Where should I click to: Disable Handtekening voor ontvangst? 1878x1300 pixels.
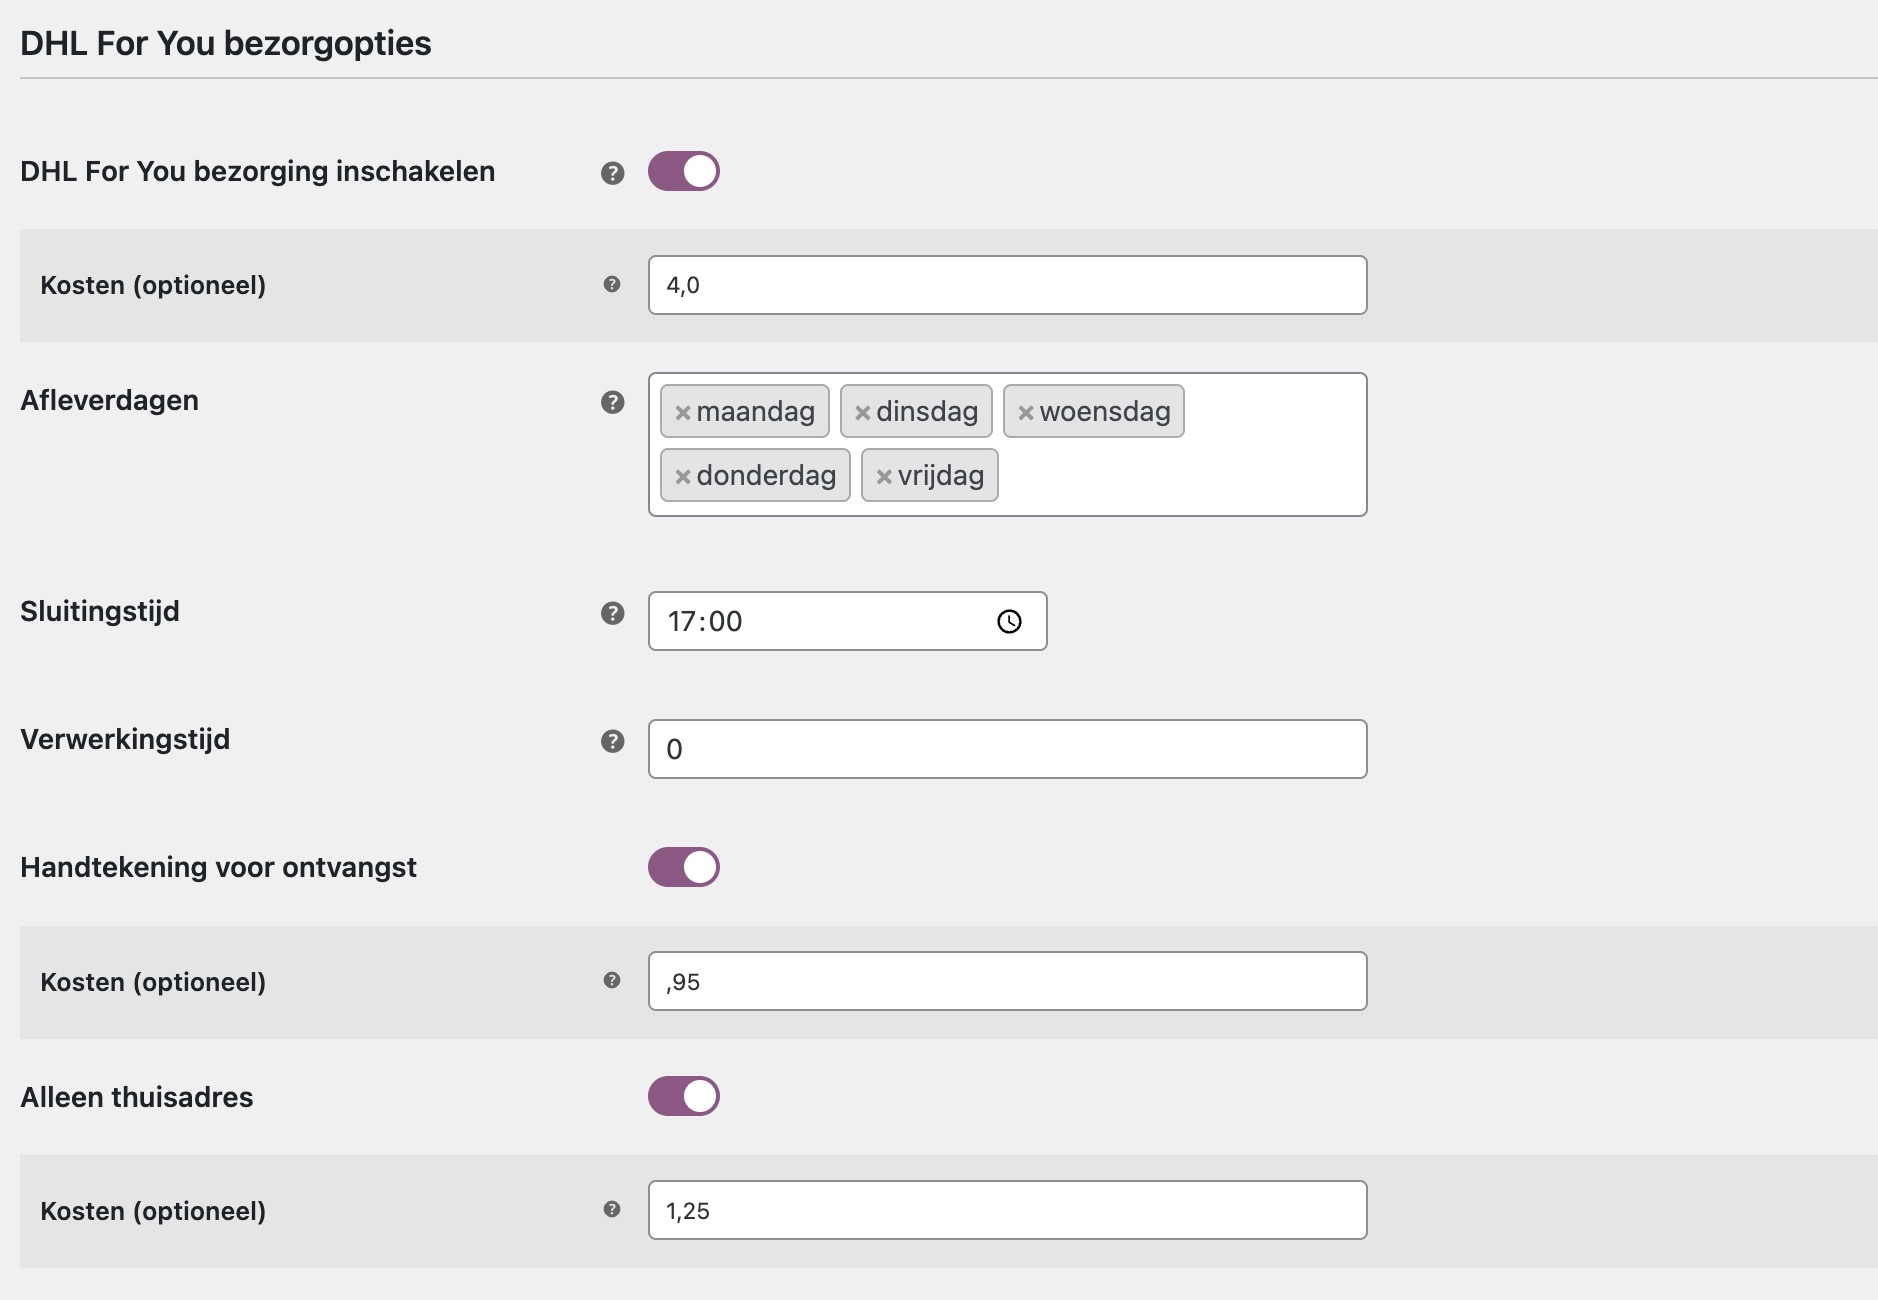pyautogui.click(x=684, y=867)
